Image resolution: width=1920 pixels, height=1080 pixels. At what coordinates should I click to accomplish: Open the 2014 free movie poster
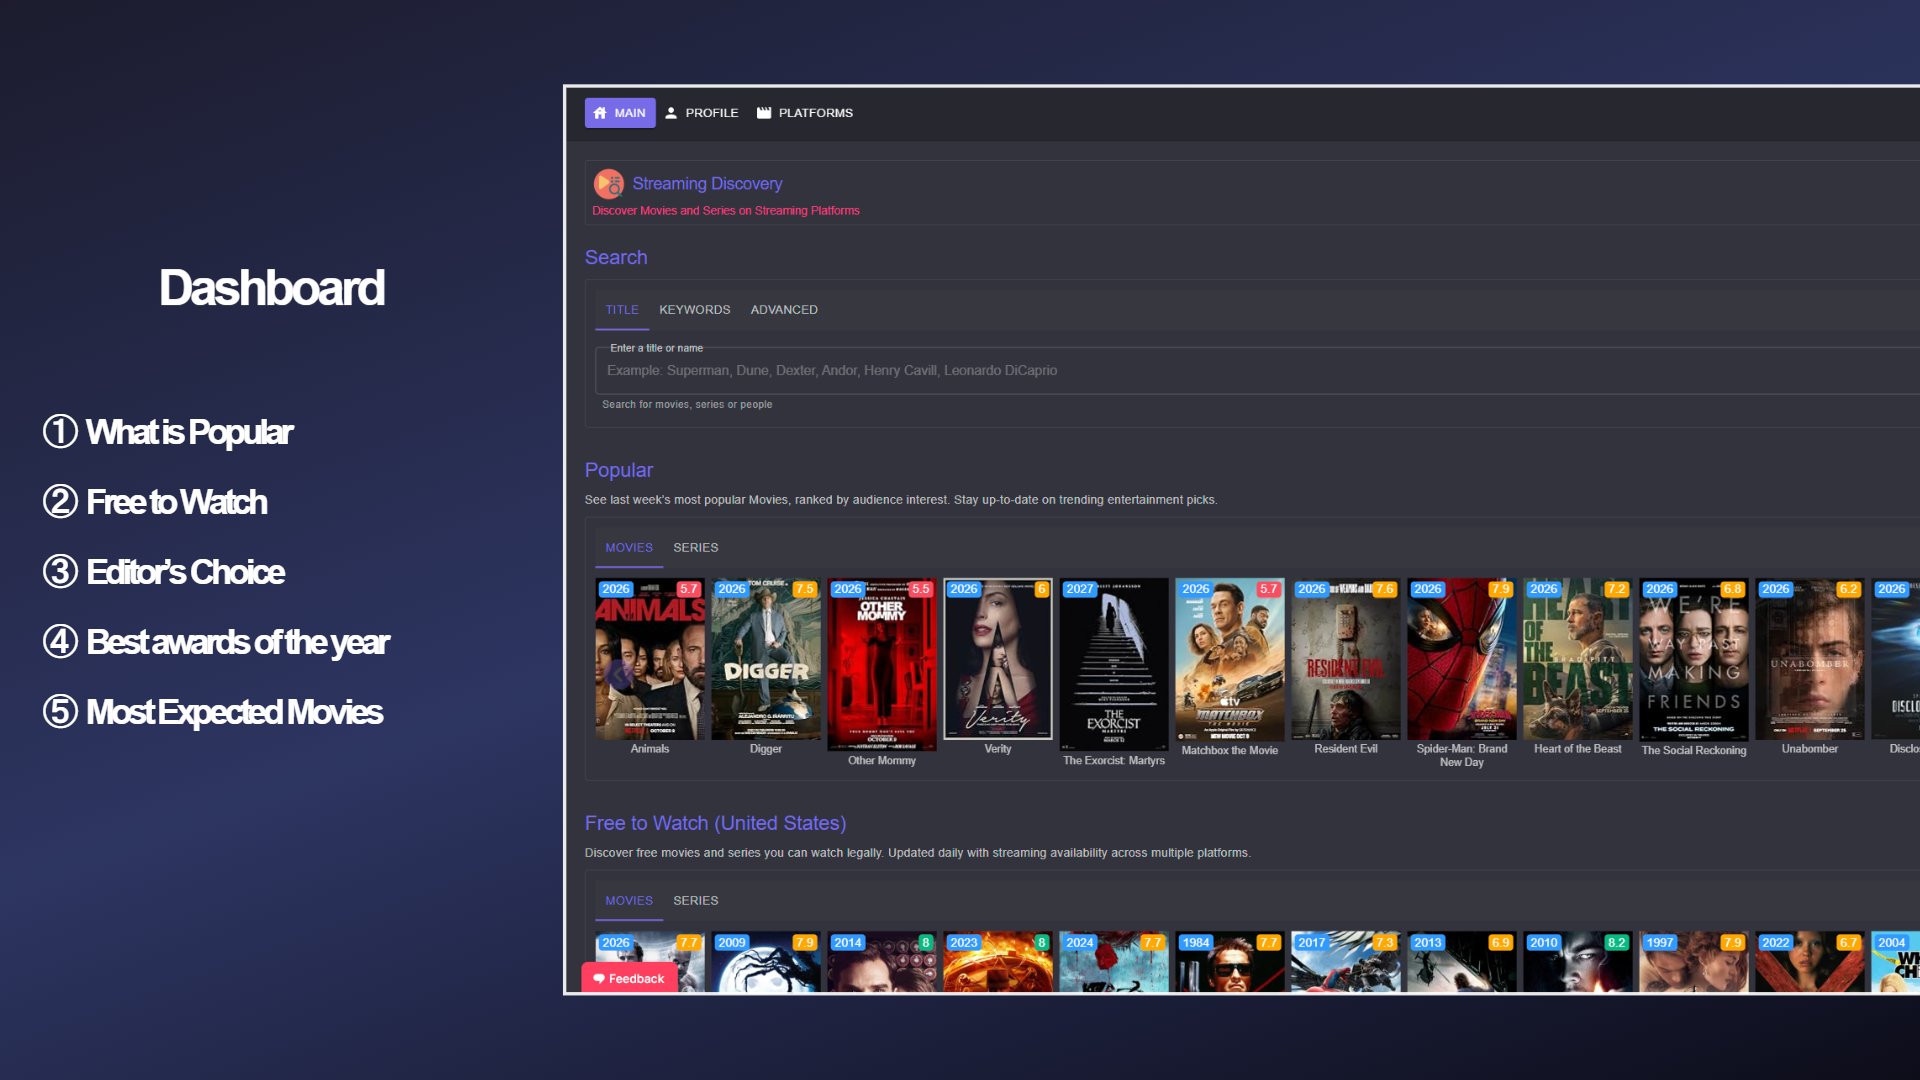pos(882,962)
